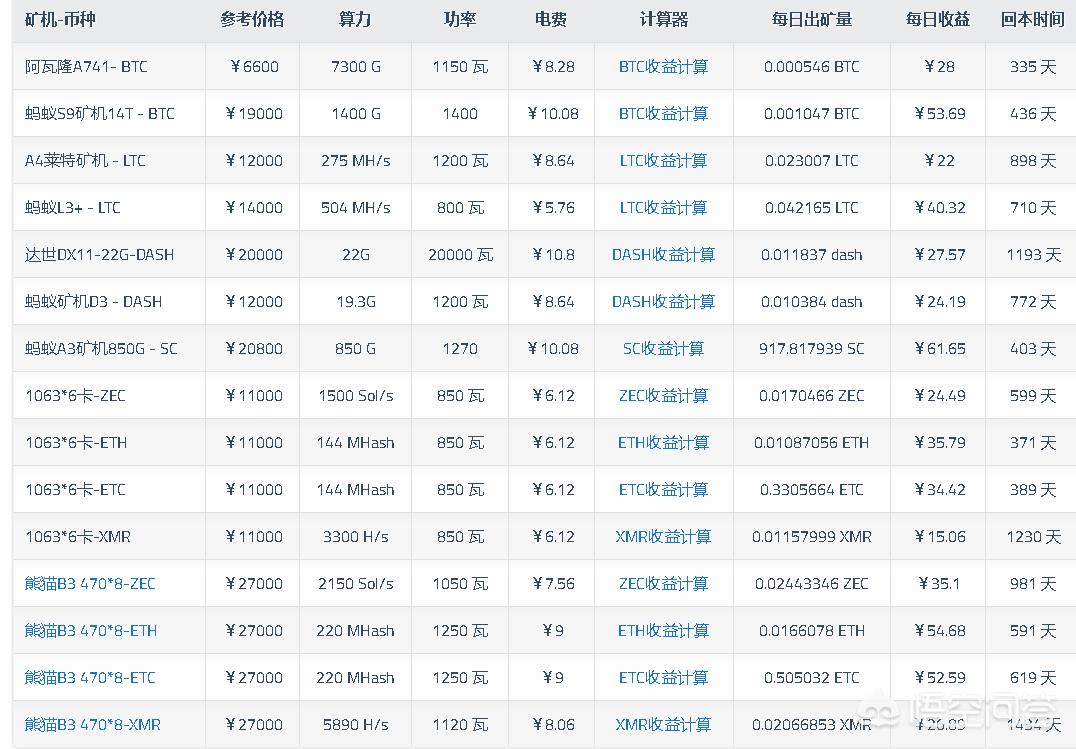Open the 熊猫B3 470*8-XMR miner link
The height and width of the screenshot is (749, 1076).
[92, 725]
